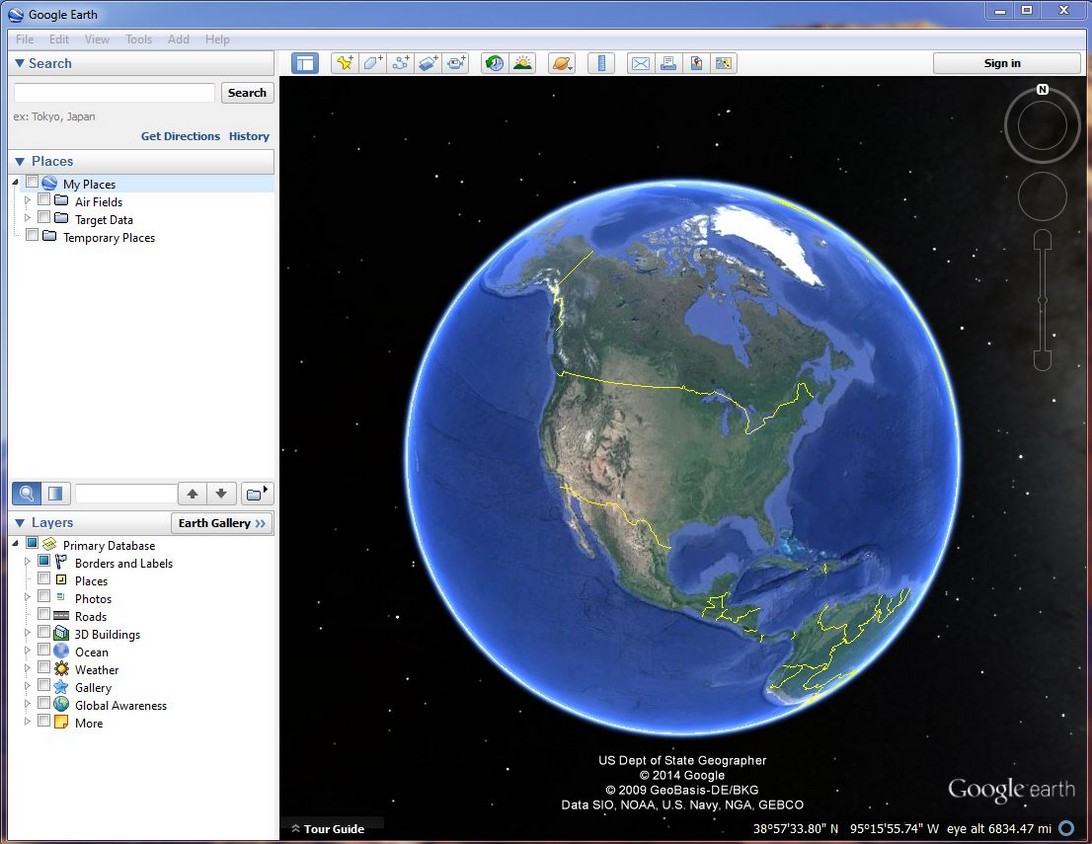Click the Search button
The height and width of the screenshot is (844, 1092).
click(x=247, y=93)
